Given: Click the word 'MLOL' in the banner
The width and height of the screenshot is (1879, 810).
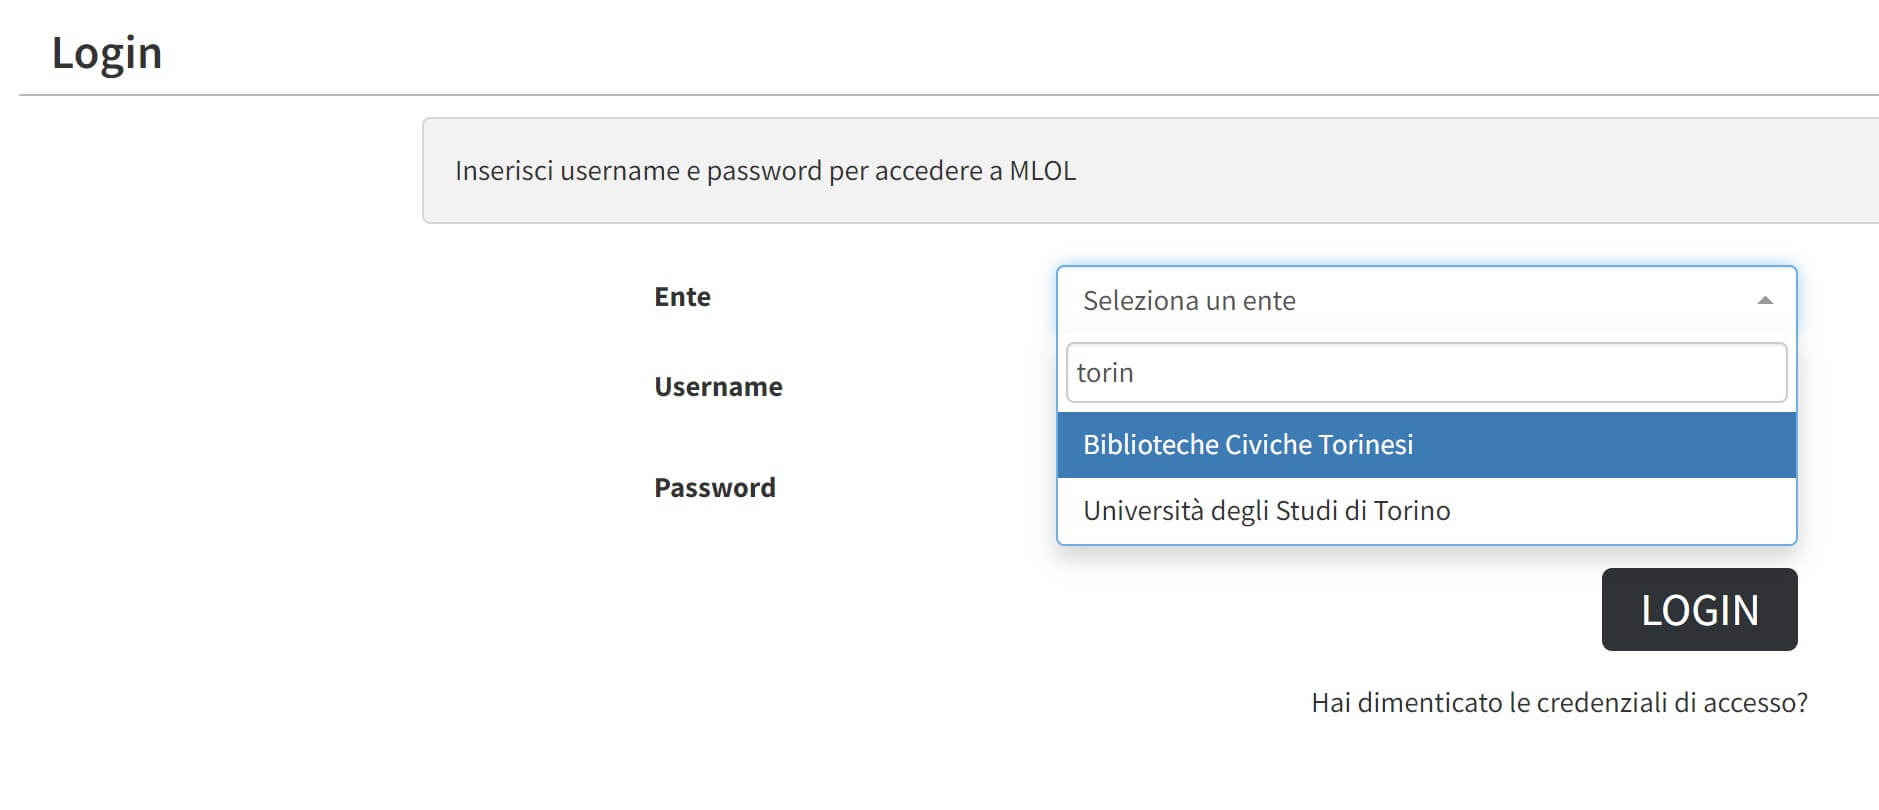Looking at the screenshot, I should (1042, 171).
